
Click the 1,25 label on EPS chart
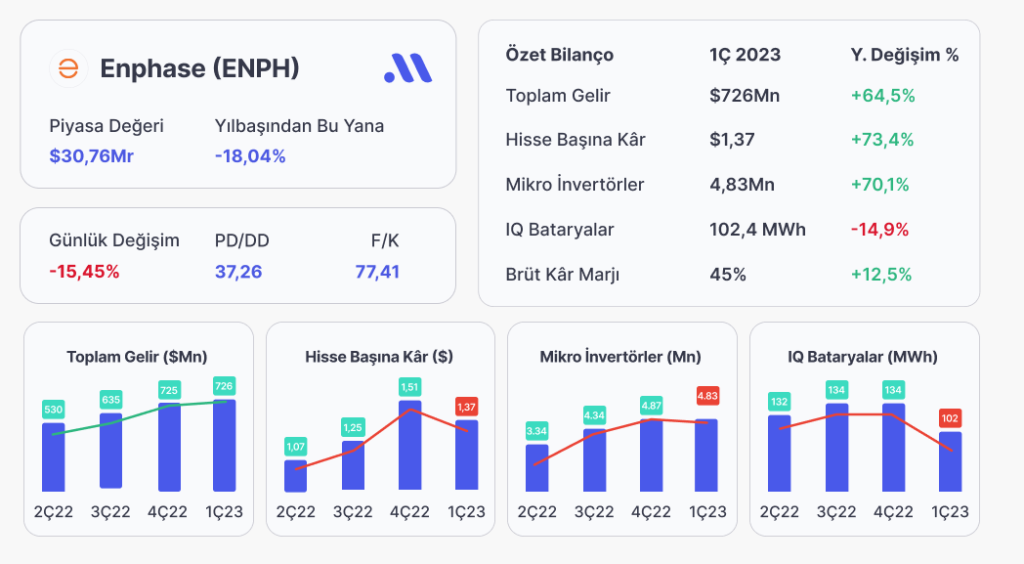(353, 428)
